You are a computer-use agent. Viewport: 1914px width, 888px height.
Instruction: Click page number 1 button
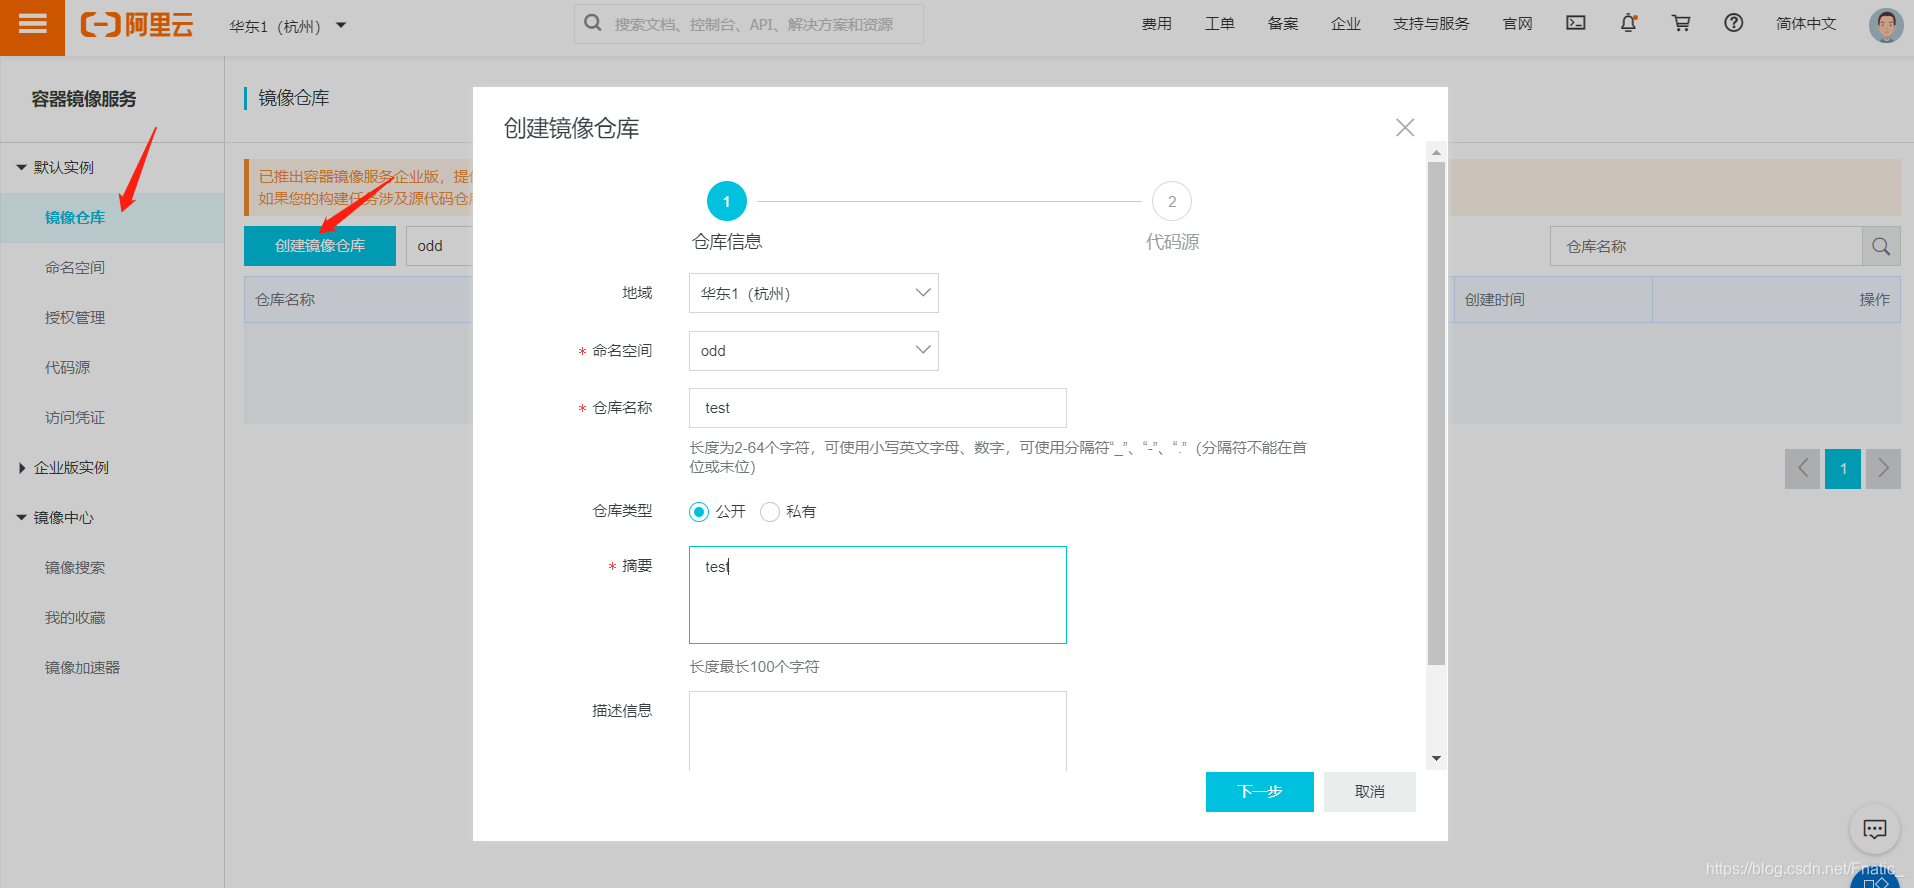tap(1843, 468)
